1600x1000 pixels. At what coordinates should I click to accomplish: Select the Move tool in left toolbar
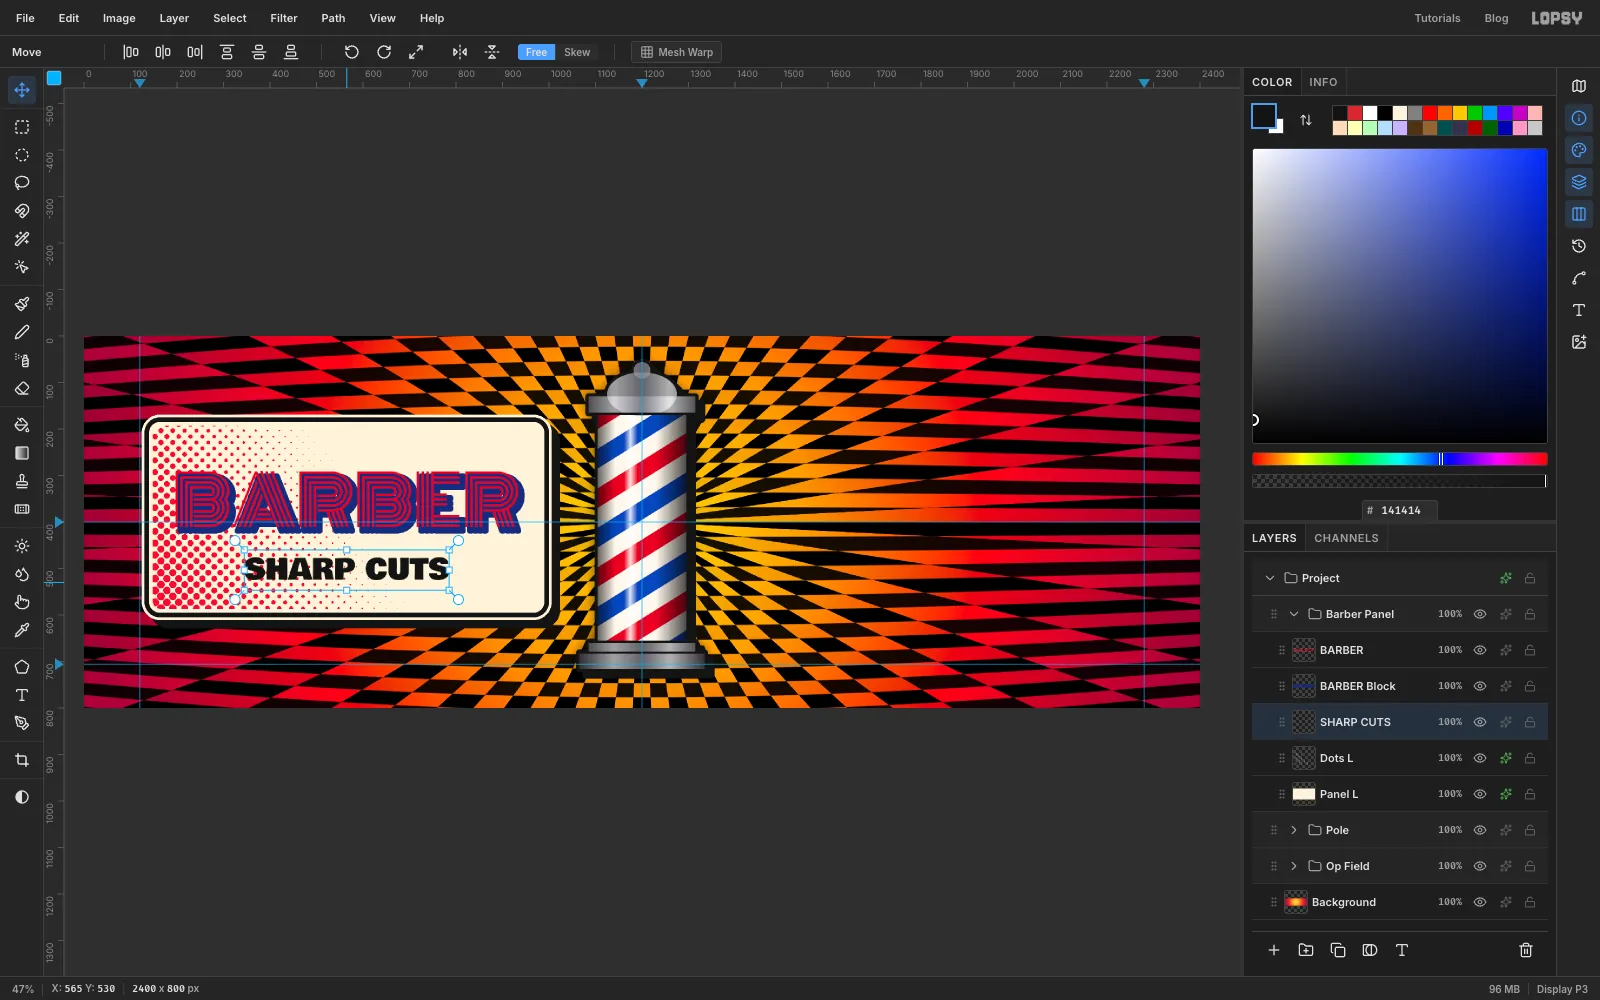(x=22, y=90)
